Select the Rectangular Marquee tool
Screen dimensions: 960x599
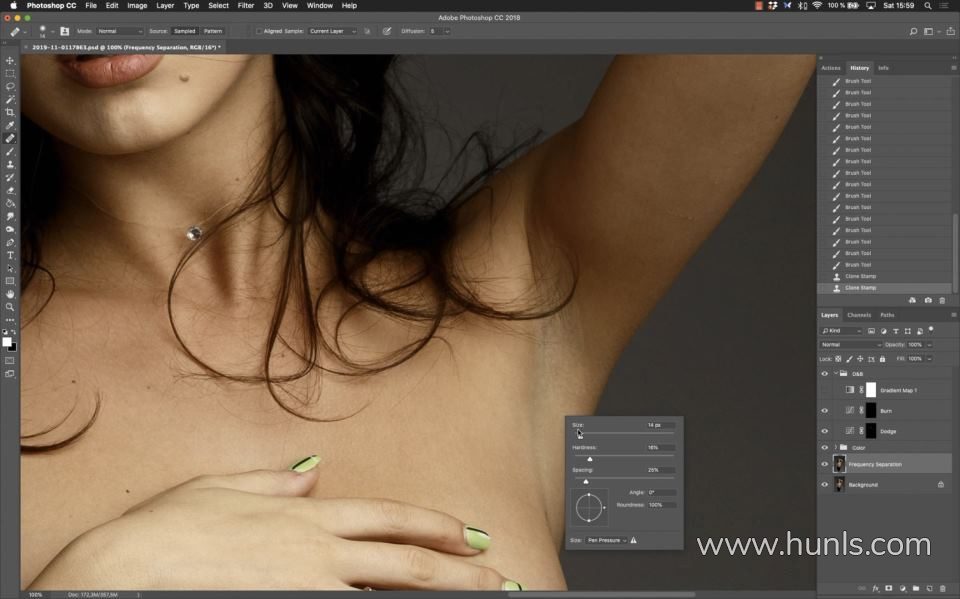(x=10, y=73)
